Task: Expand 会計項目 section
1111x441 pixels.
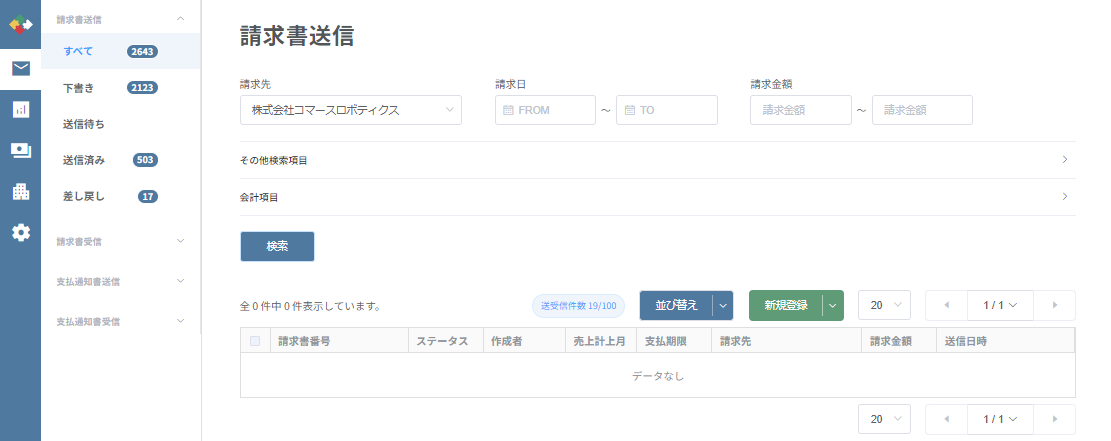Action: pos(657,197)
